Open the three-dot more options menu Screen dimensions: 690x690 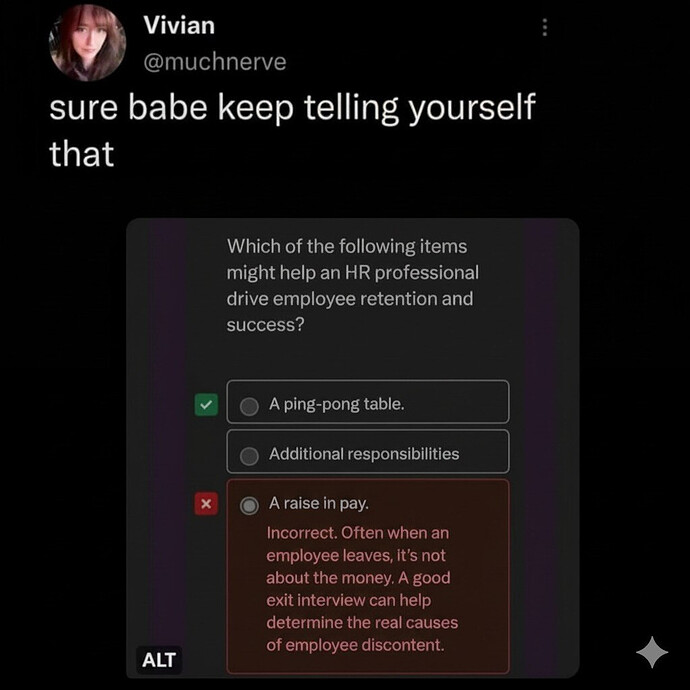pos(545,27)
